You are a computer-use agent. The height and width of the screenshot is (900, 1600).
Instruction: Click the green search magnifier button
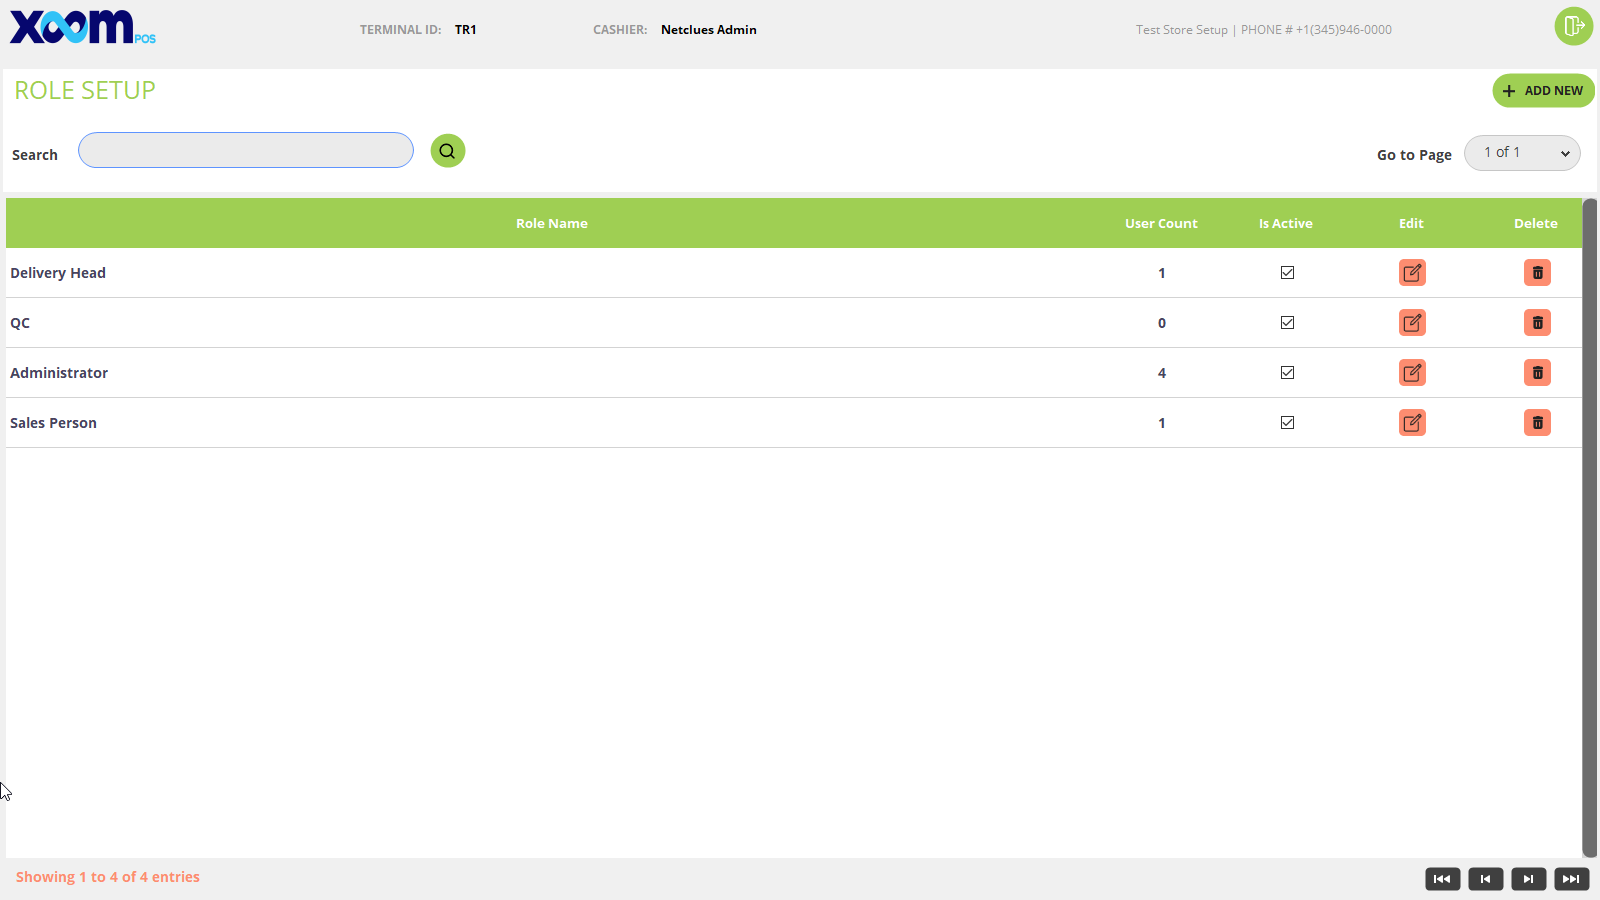[x=447, y=151]
